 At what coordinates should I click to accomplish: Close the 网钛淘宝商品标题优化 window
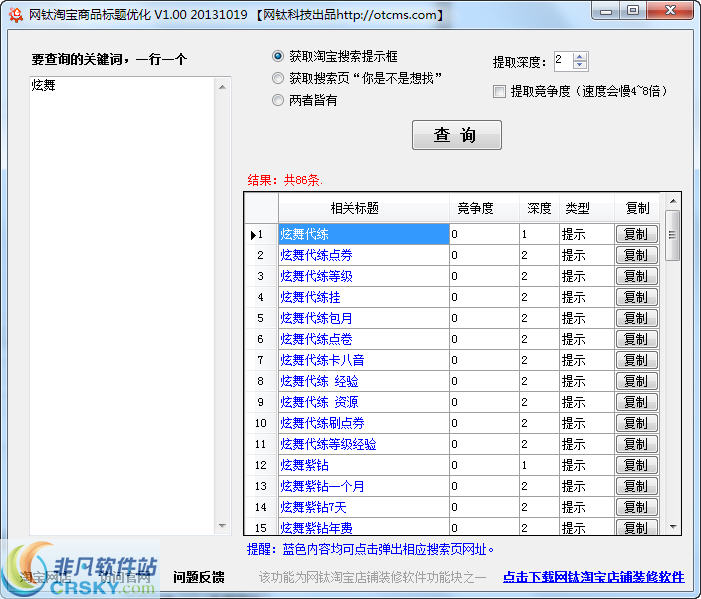click(670, 11)
